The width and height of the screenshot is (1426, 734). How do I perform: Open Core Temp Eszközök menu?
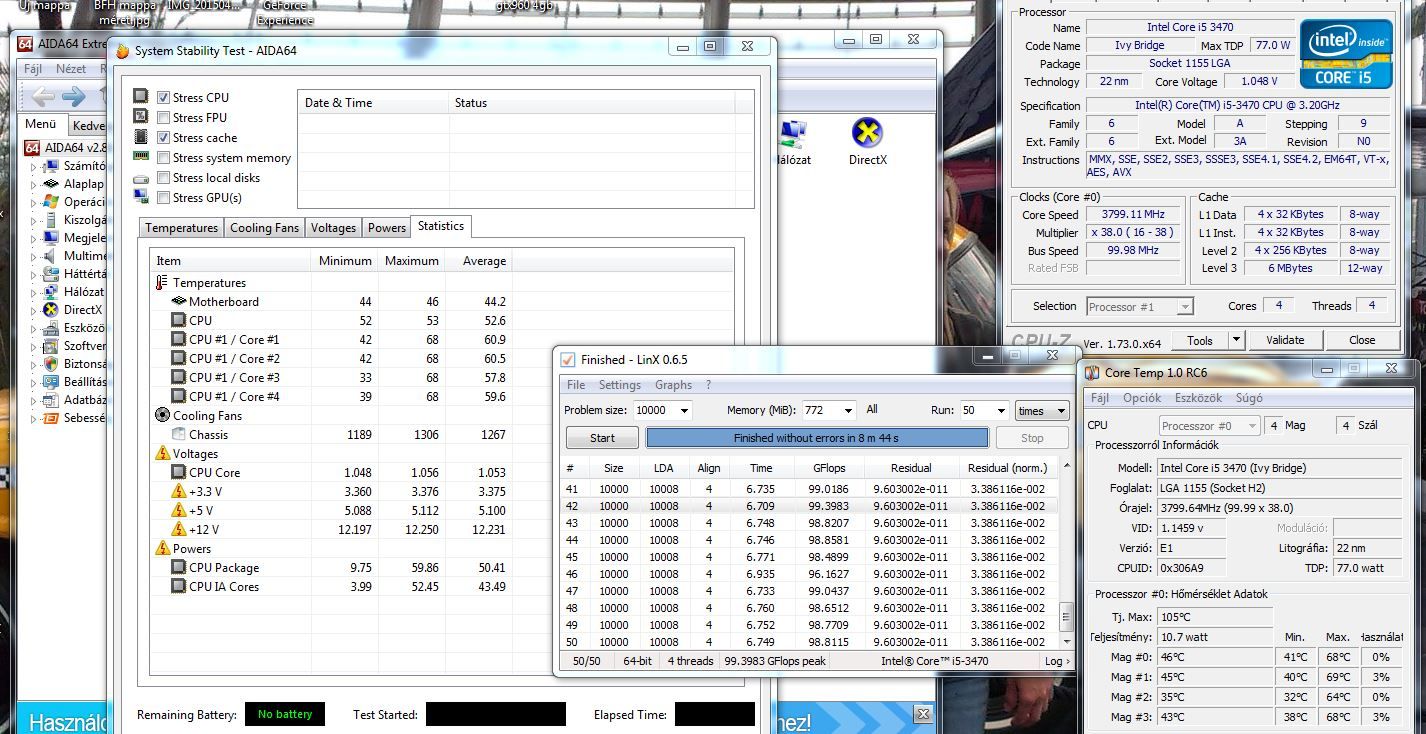coord(1198,398)
